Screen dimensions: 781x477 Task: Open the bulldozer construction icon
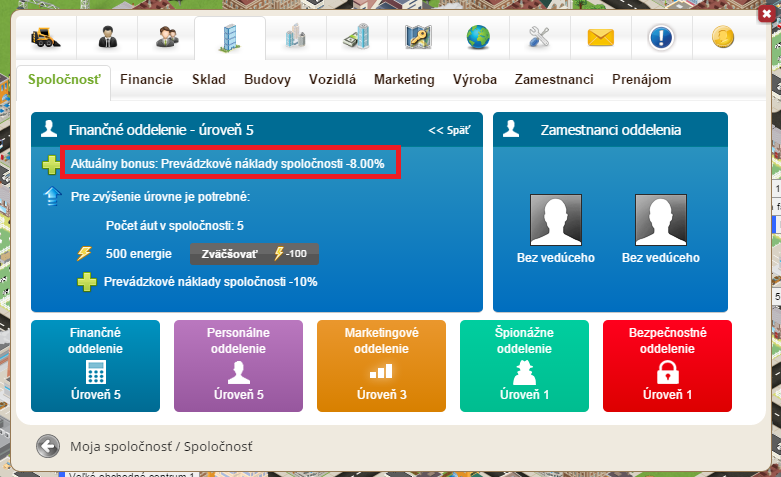coord(45,37)
